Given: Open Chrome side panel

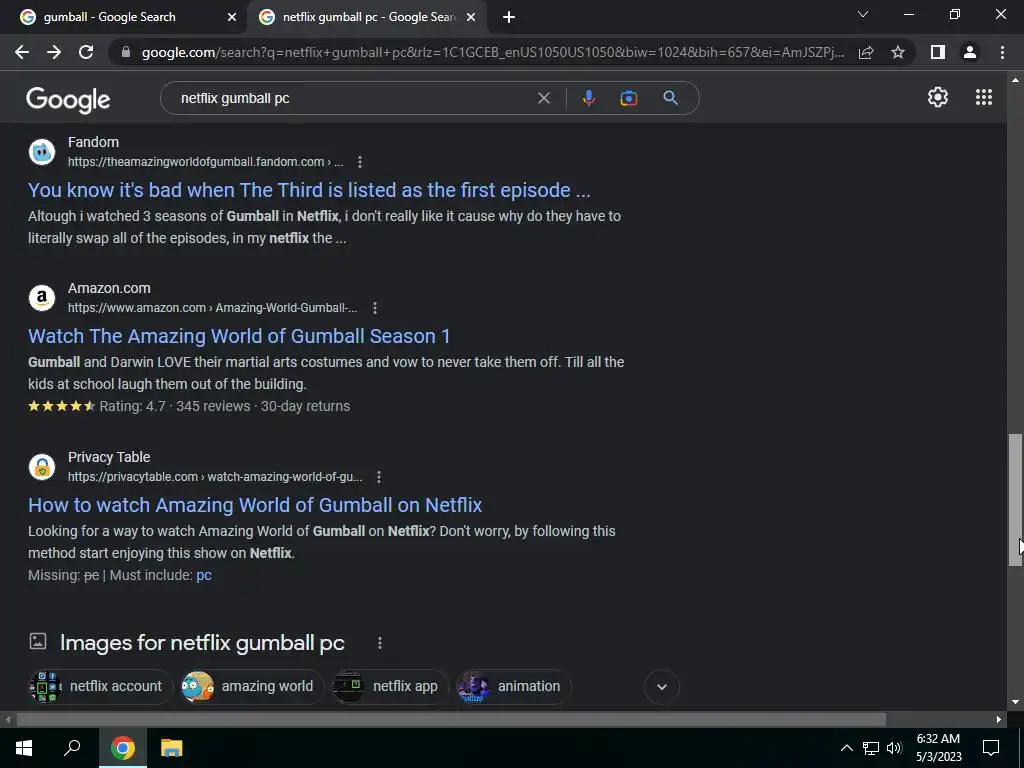Looking at the screenshot, I should (x=938, y=52).
